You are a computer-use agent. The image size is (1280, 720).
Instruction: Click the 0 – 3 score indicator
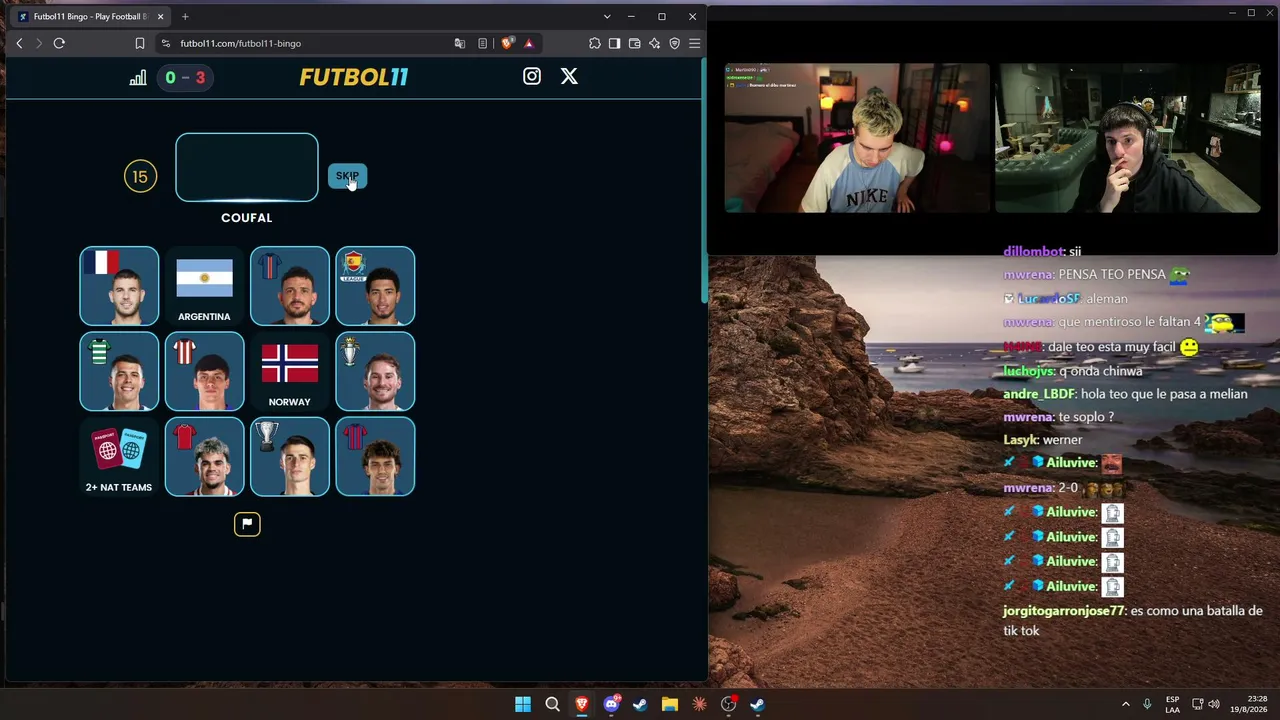click(185, 78)
